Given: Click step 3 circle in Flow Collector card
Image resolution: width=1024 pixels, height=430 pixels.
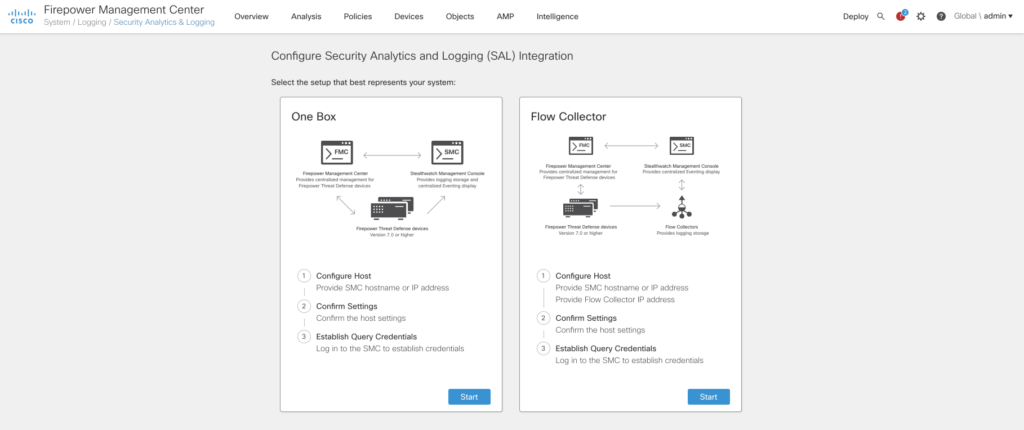Looking at the screenshot, I should pos(543,348).
